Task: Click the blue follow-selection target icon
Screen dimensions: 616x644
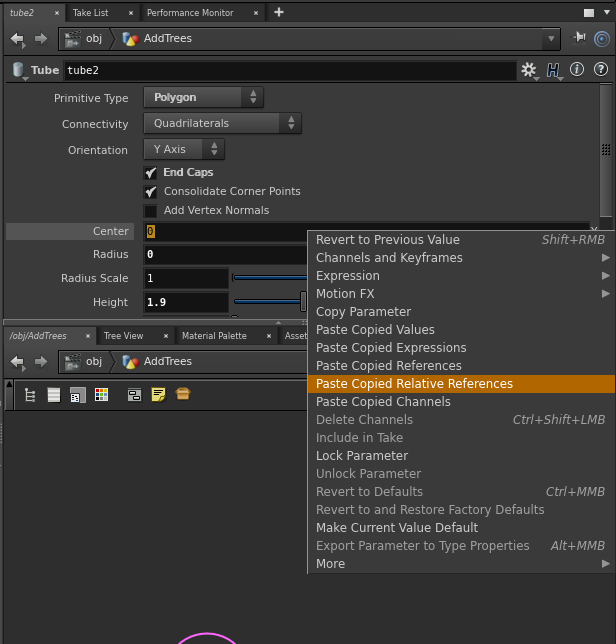Action: [602, 39]
